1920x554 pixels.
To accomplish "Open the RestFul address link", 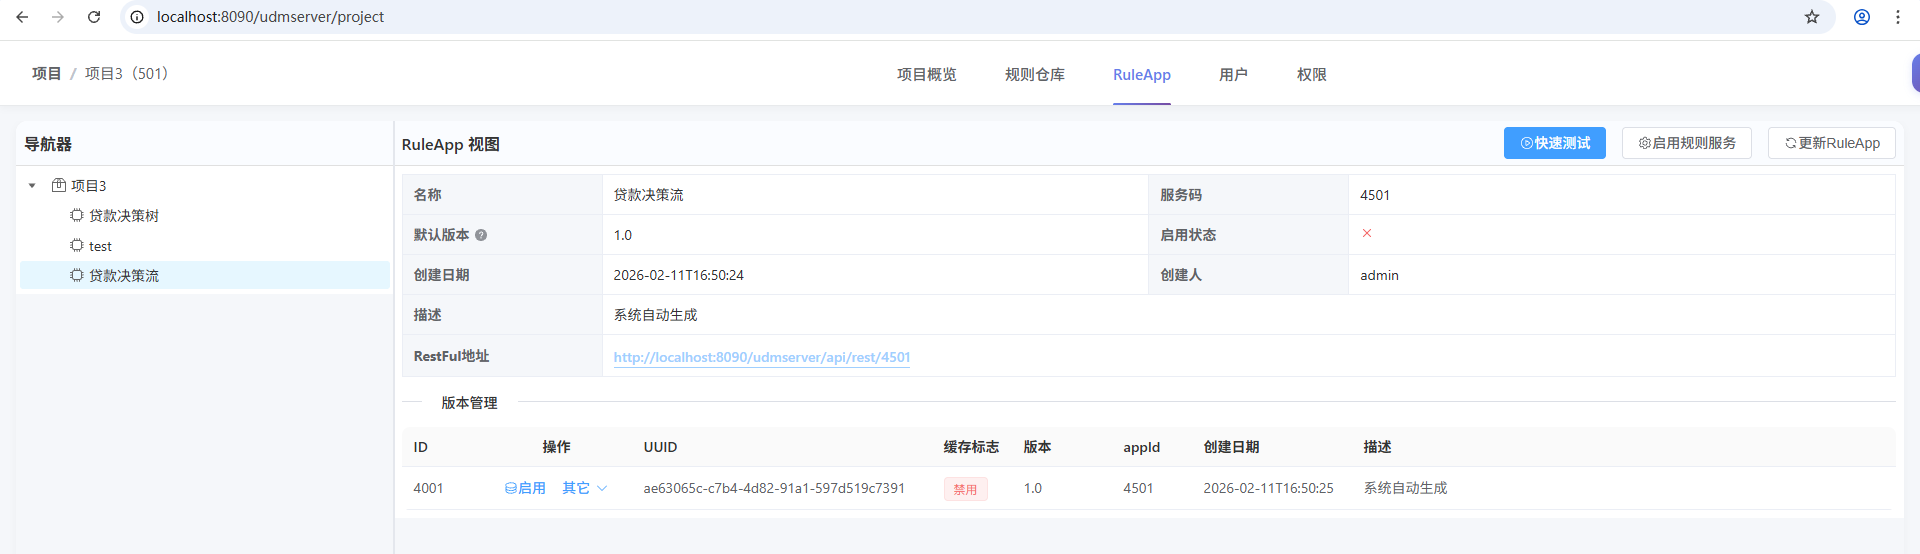I will tap(761, 357).
